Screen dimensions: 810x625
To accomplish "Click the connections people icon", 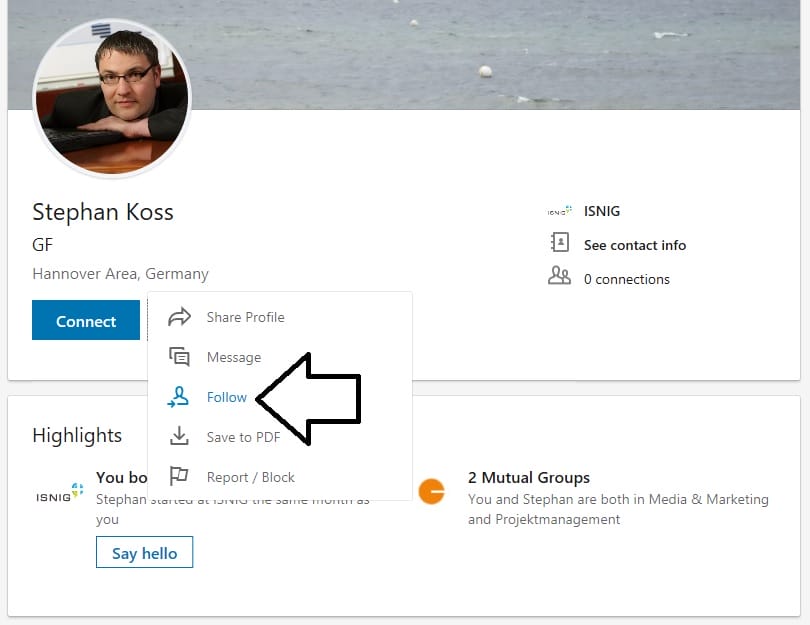I will [x=560, y=278].
